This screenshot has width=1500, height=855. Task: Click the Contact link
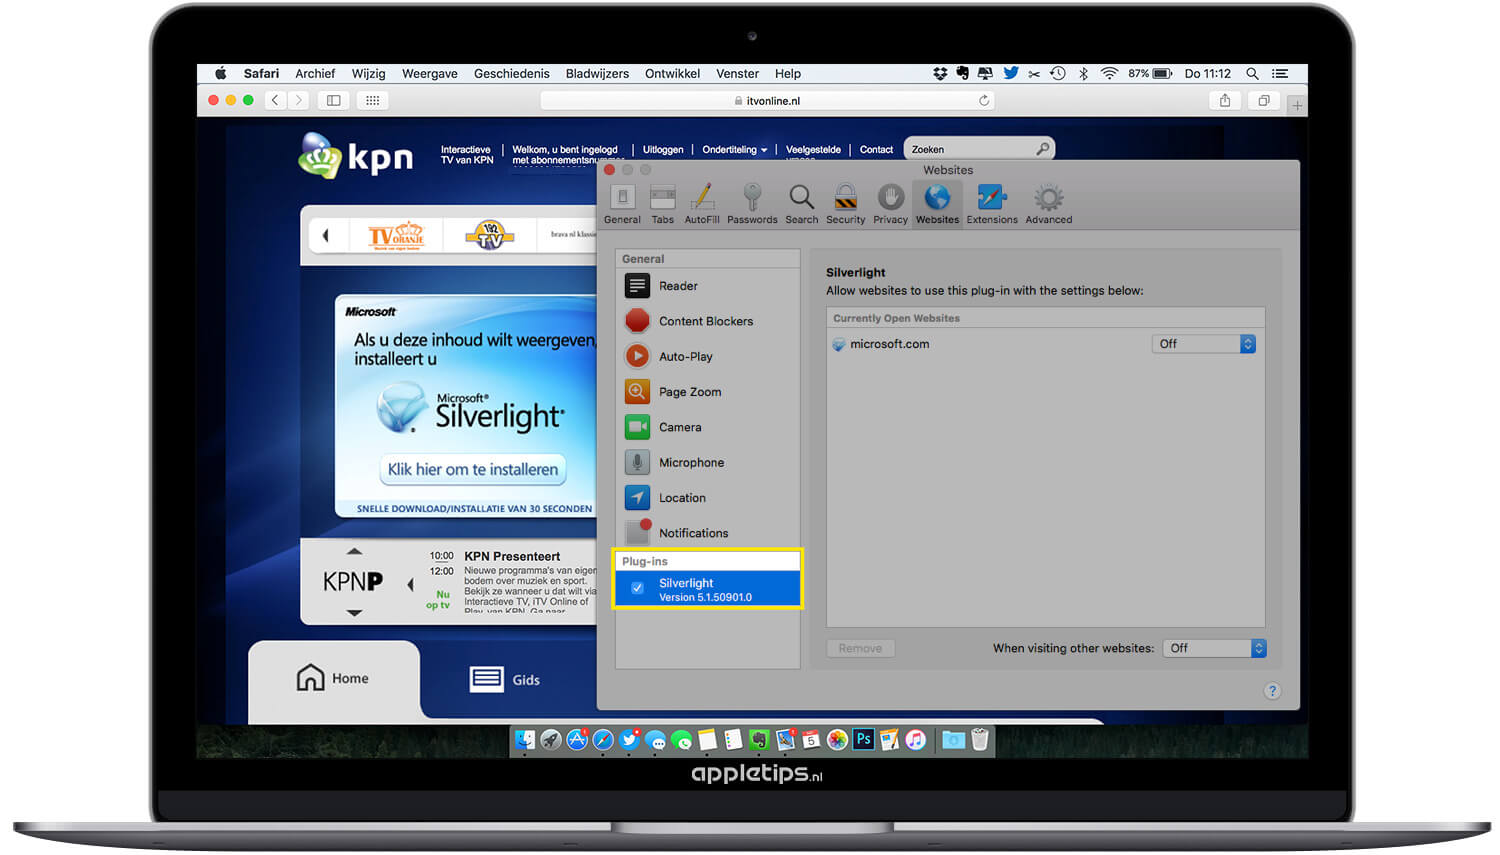[876, 150]
